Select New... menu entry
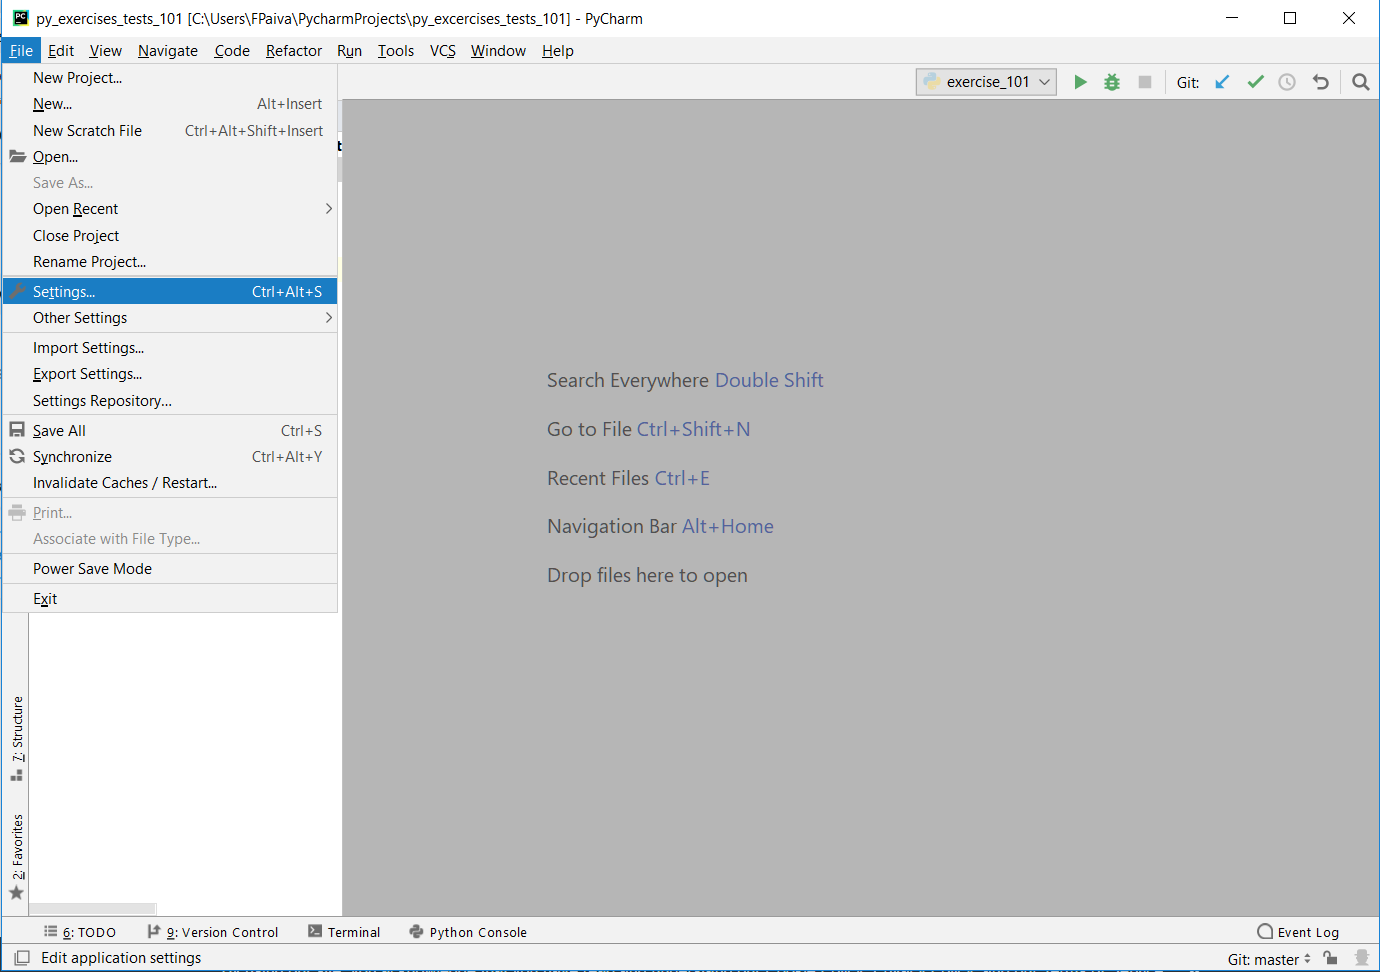The image size is (1380, 972). 170,104
